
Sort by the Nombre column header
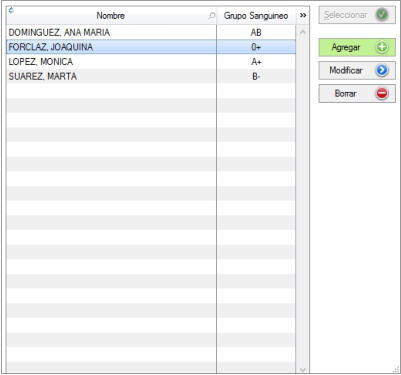click(x=111, y=16)
